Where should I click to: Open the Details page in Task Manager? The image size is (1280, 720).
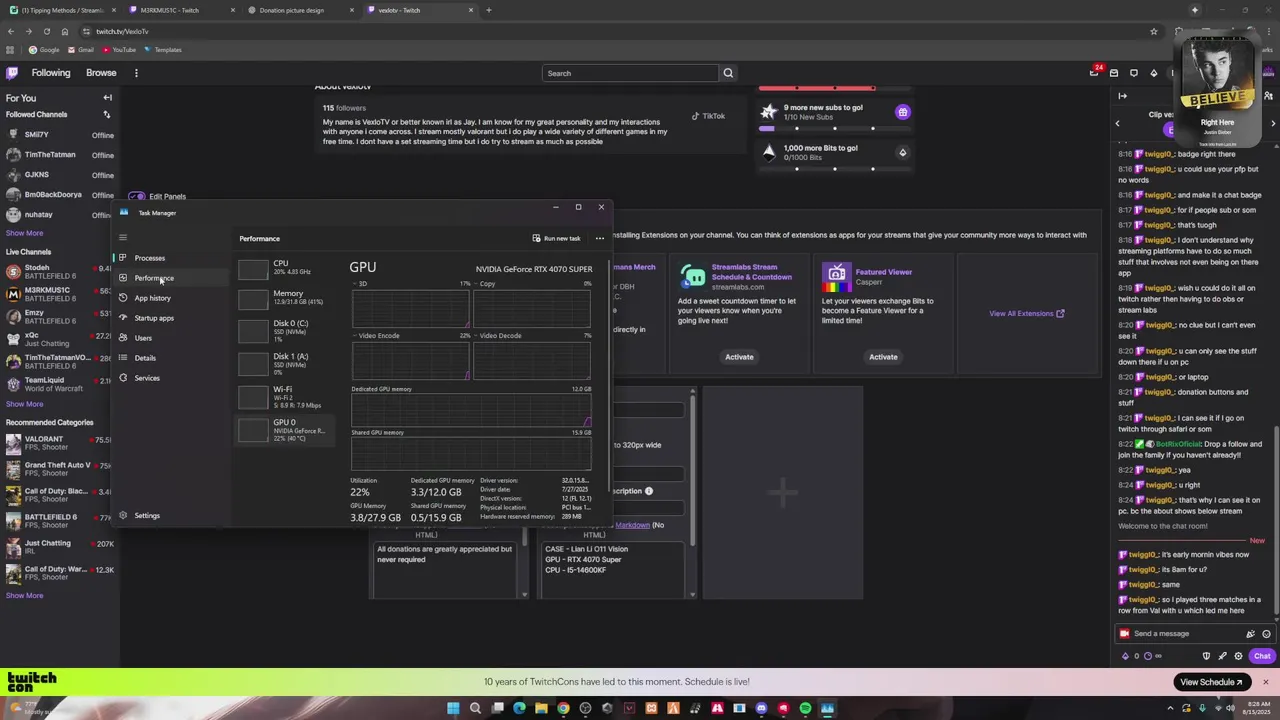(x=145, y=358)
